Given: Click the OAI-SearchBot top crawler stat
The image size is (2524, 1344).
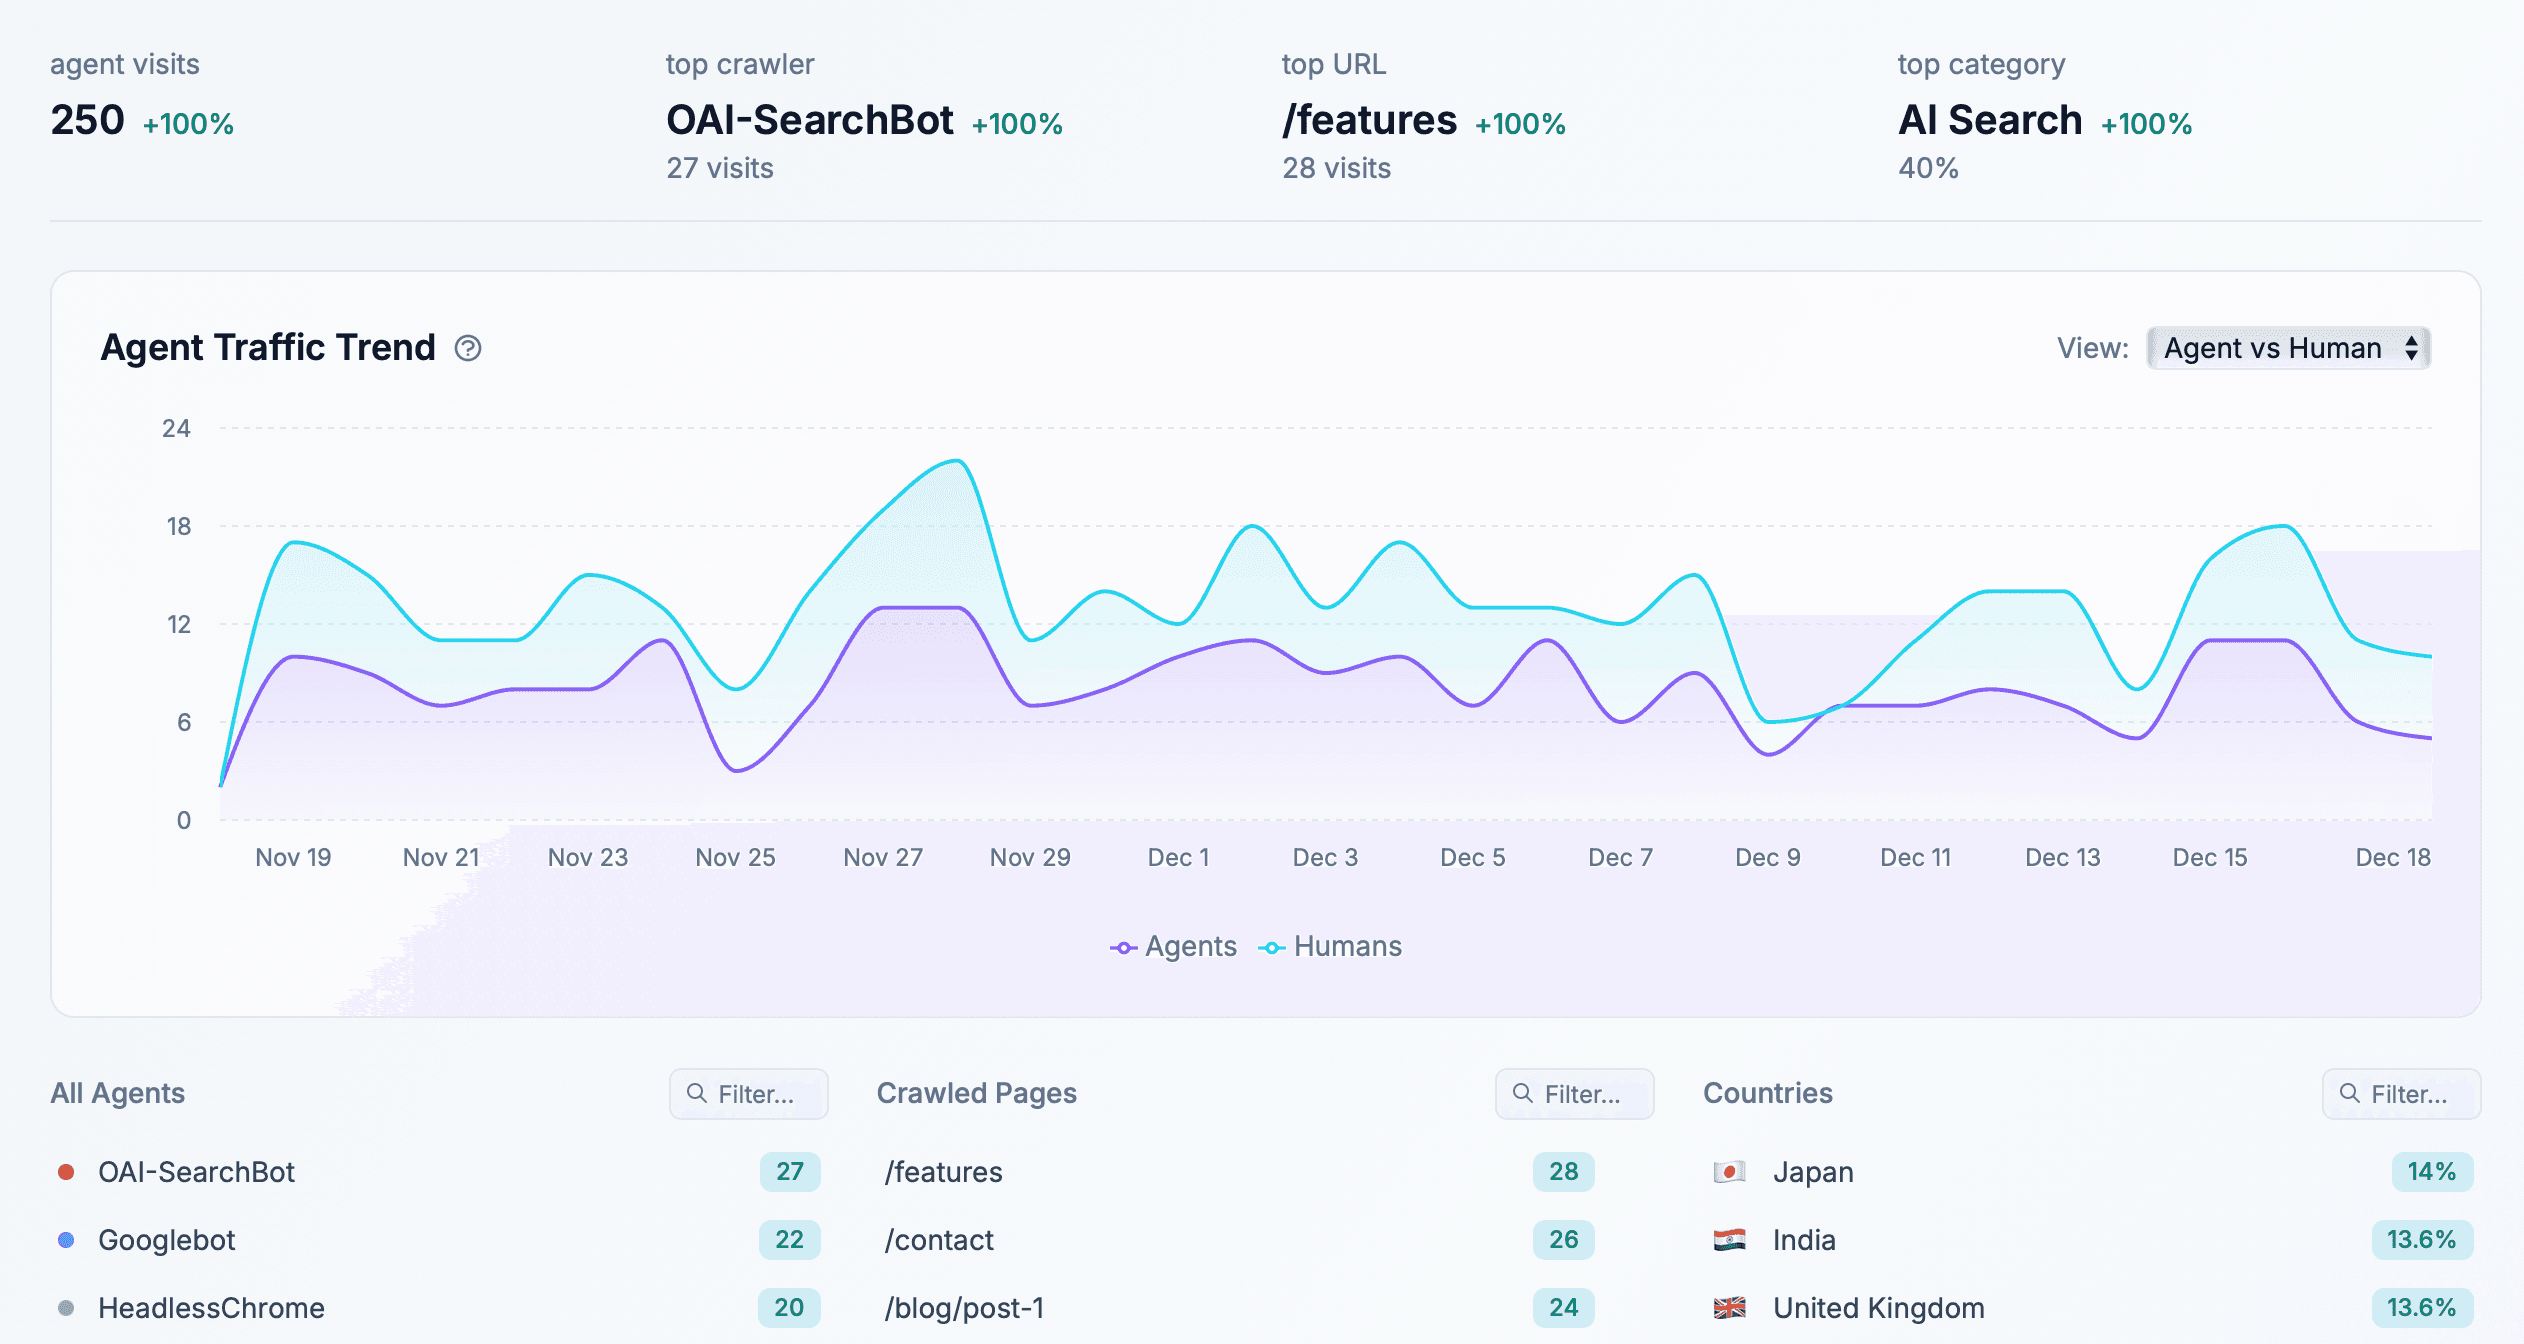Looking at the screenshot, I should (809, 120).
